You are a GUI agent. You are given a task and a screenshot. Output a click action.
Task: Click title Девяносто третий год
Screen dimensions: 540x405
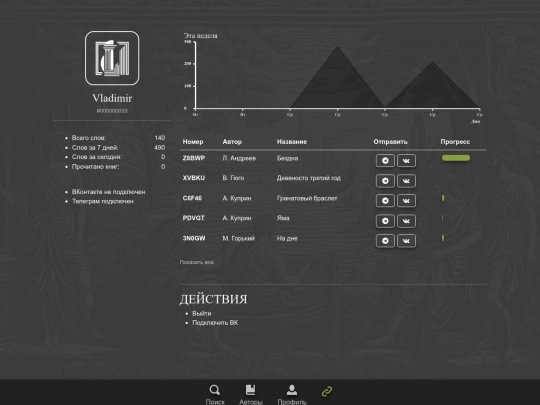point(309,178)
